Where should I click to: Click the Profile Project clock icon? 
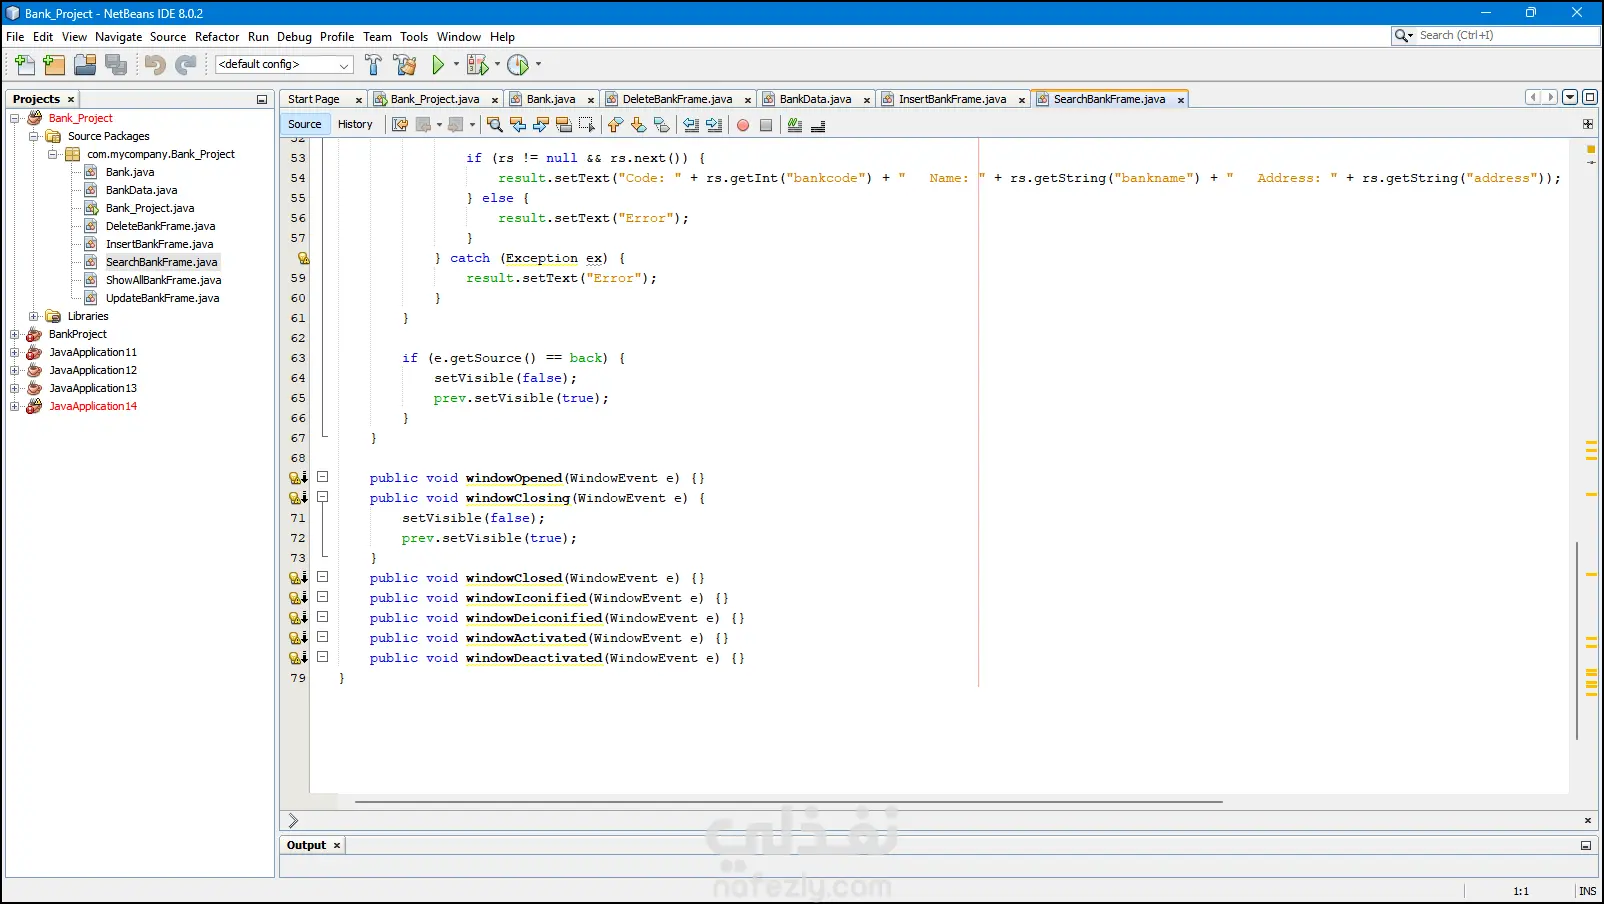click(518, 65)
